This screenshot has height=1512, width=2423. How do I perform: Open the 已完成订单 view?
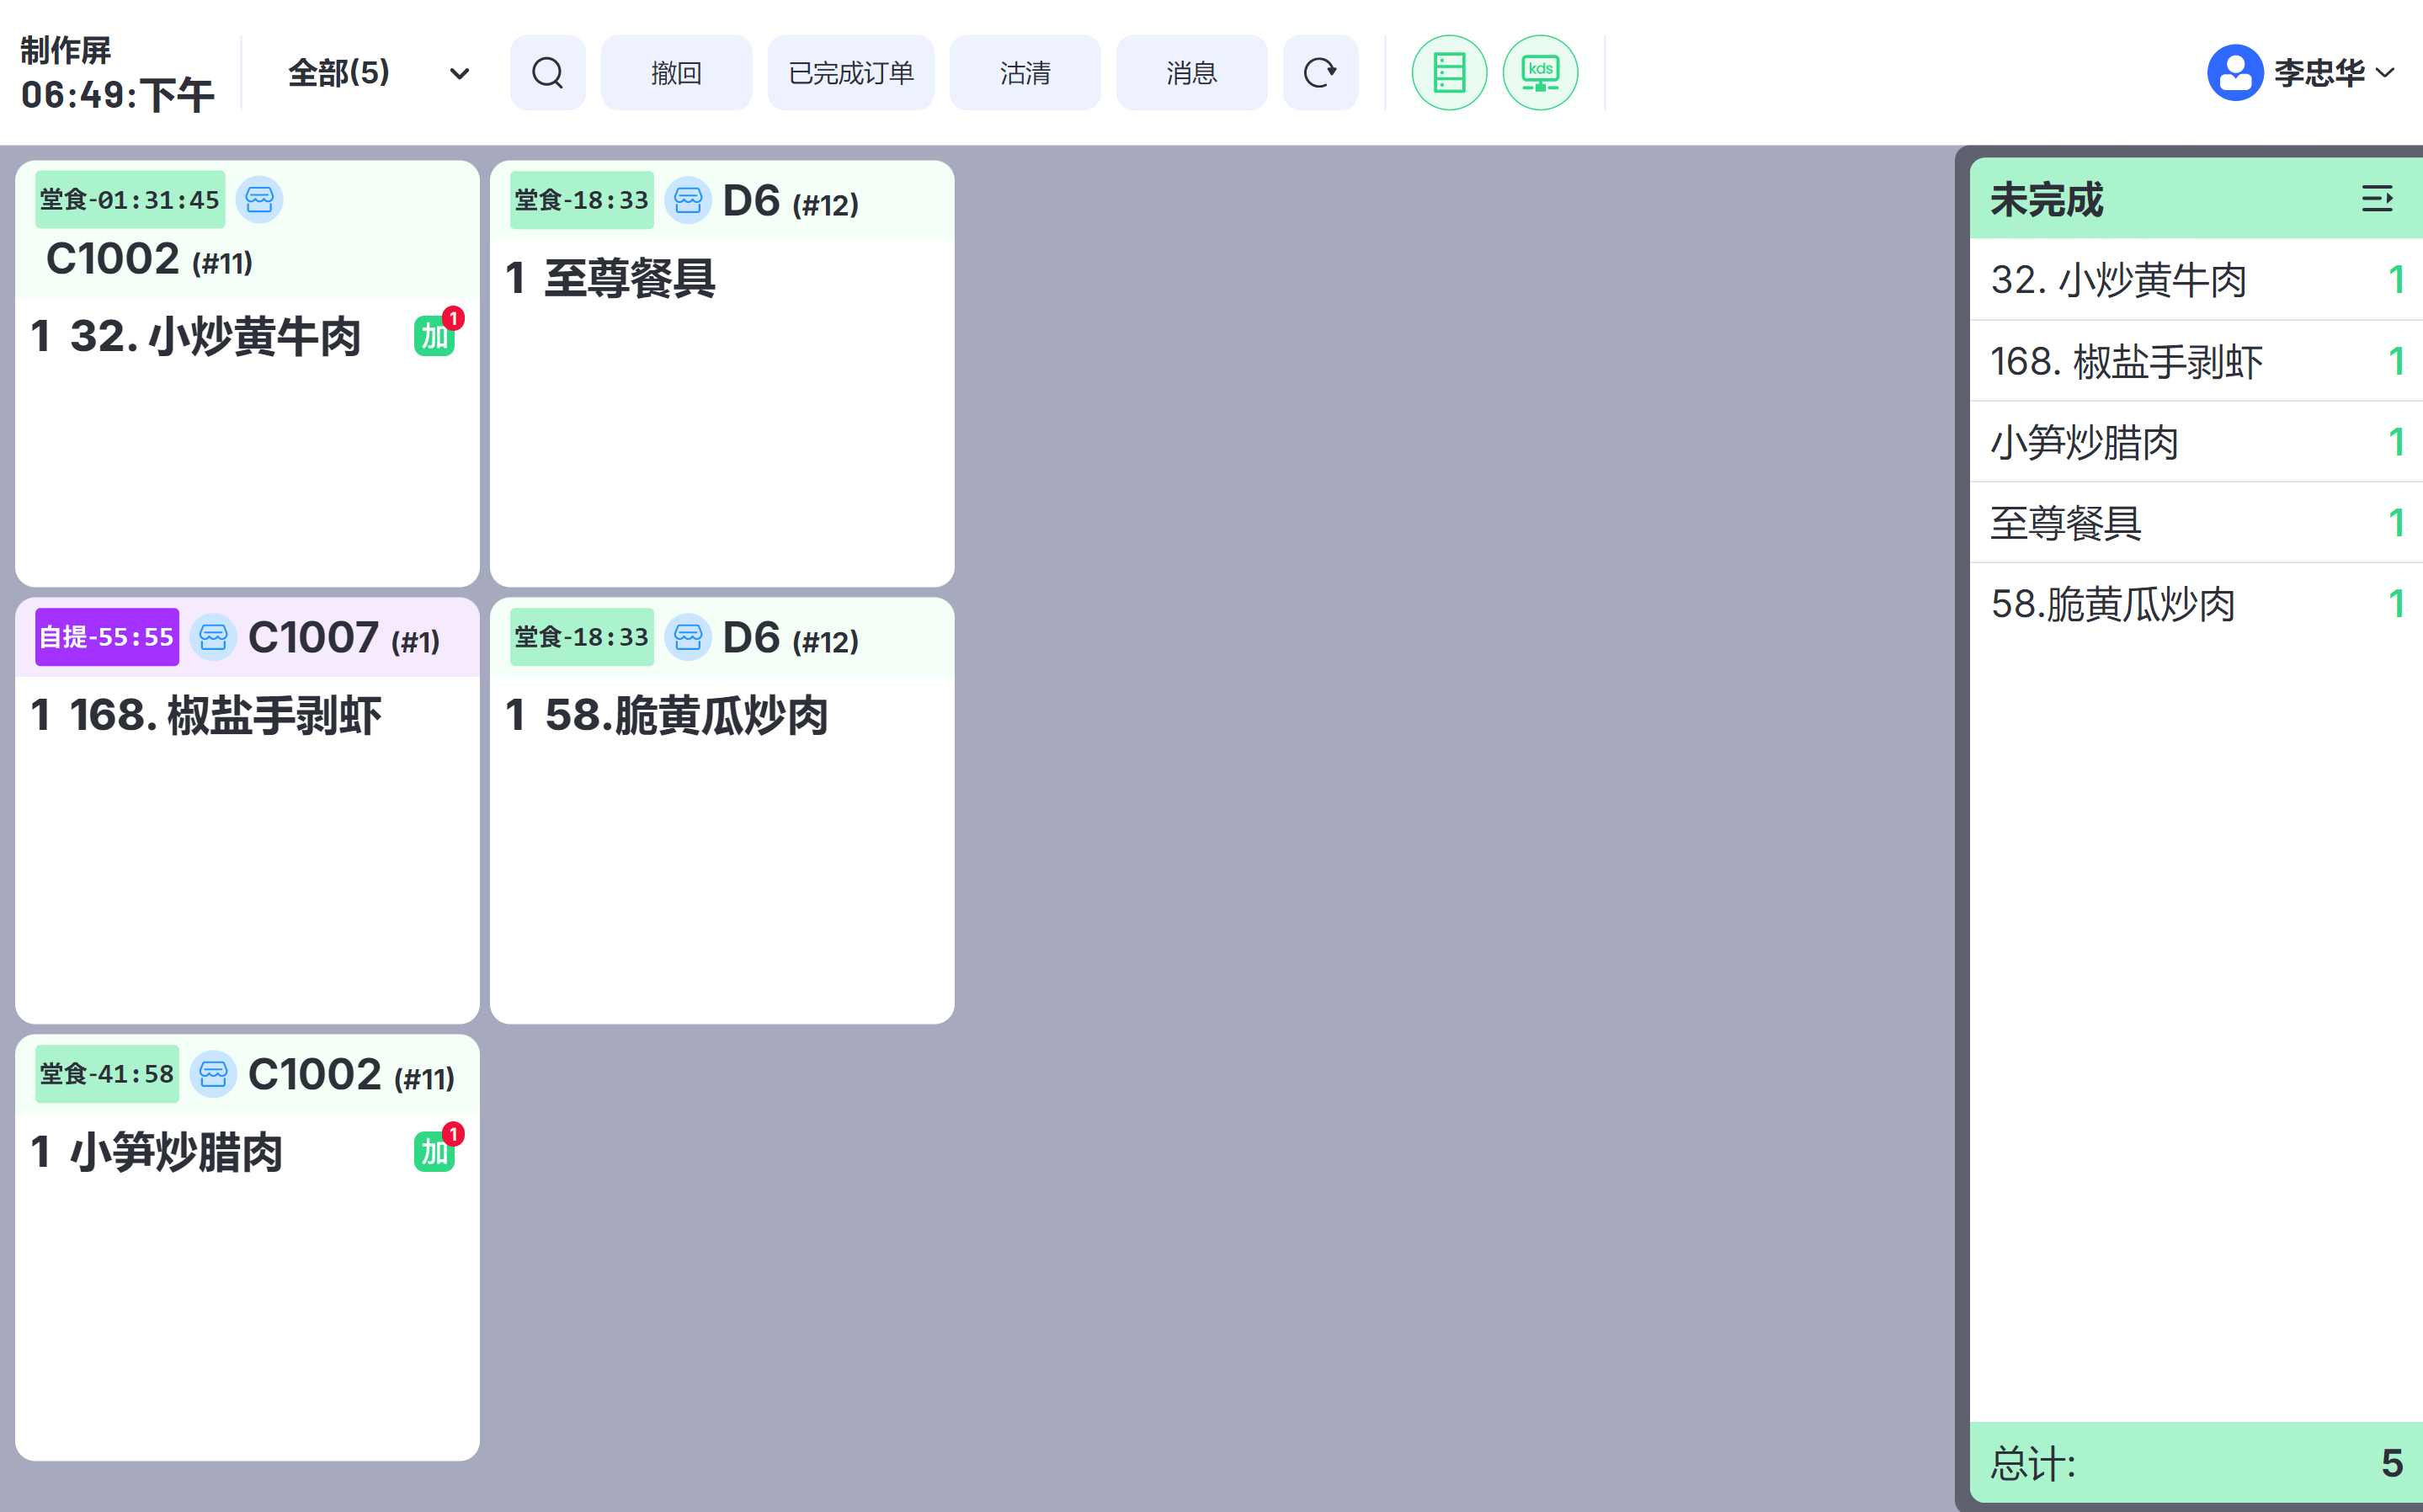850,73
